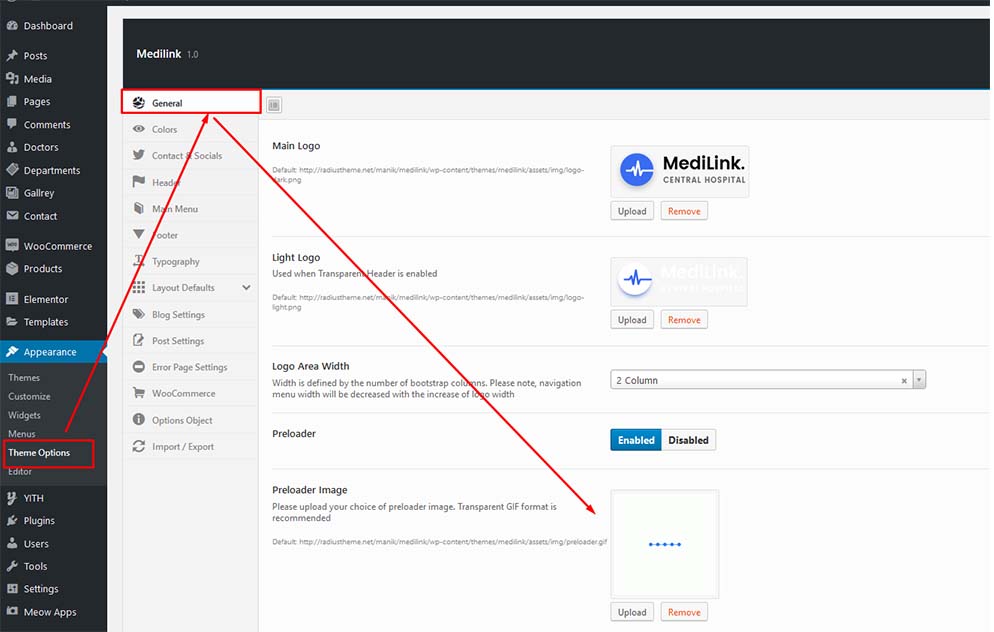Open Customize under Appearance
The image size is (994, 632).
(29, 396)
